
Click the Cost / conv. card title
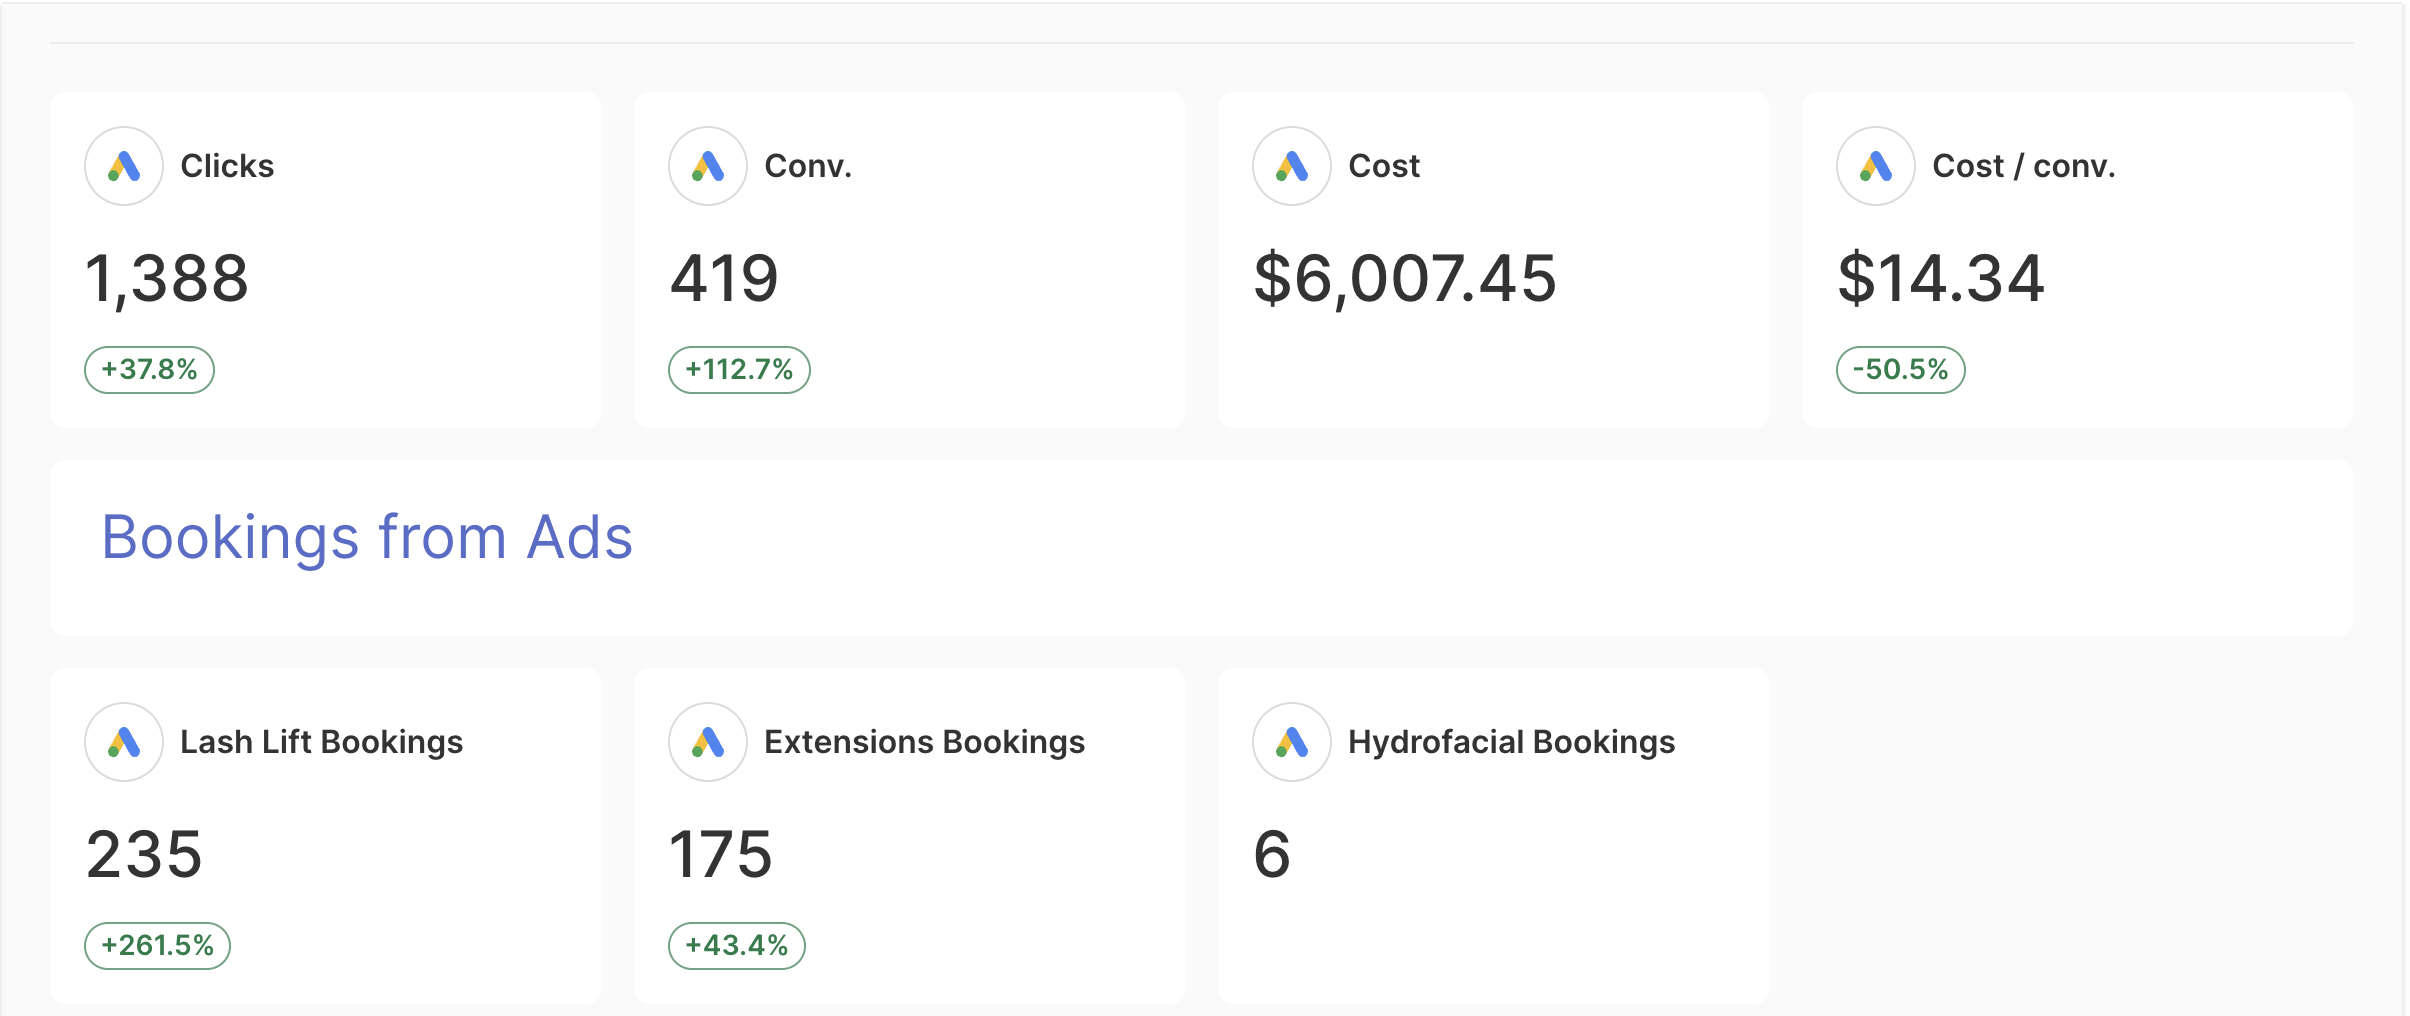(x=2024, y=166)
